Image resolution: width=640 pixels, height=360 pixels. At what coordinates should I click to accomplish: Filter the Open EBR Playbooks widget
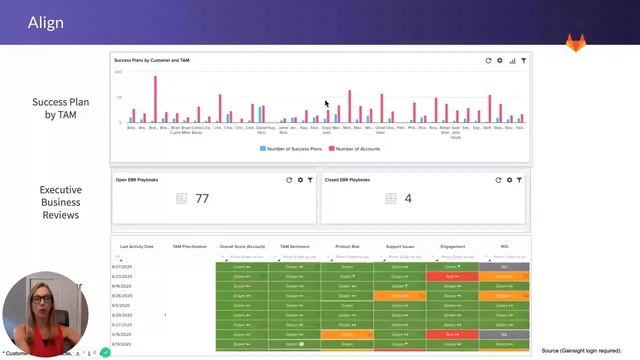310,180
